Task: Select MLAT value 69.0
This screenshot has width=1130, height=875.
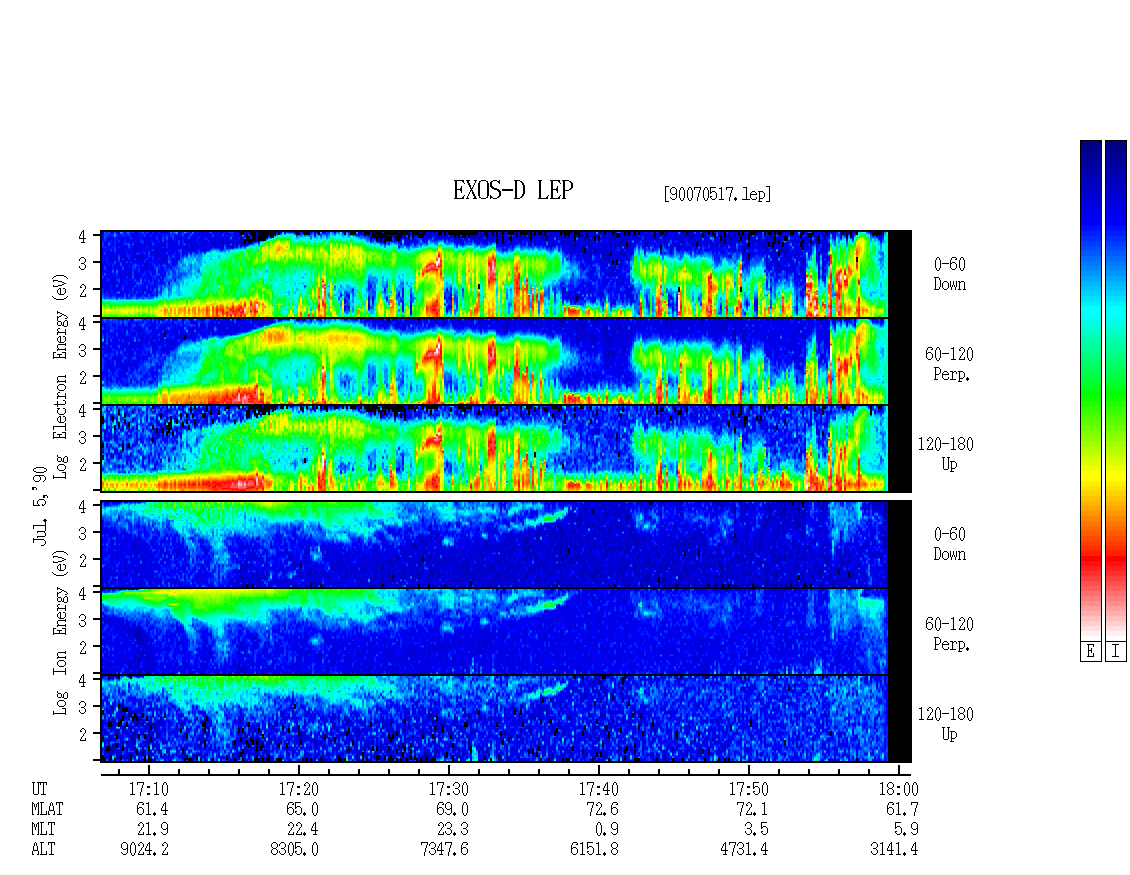Action: (452, 809)
